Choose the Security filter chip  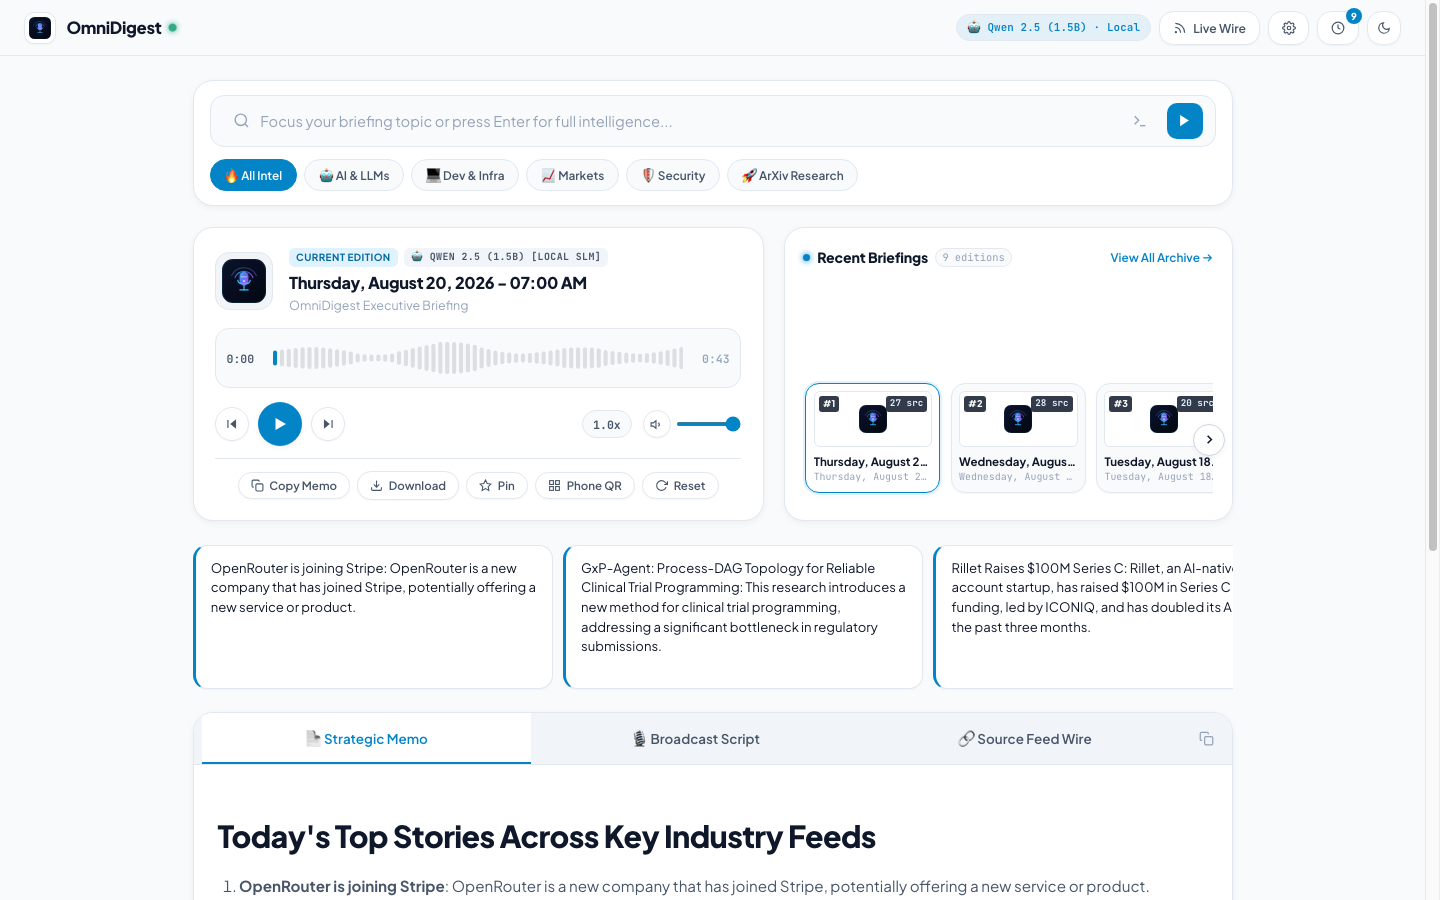673,175
